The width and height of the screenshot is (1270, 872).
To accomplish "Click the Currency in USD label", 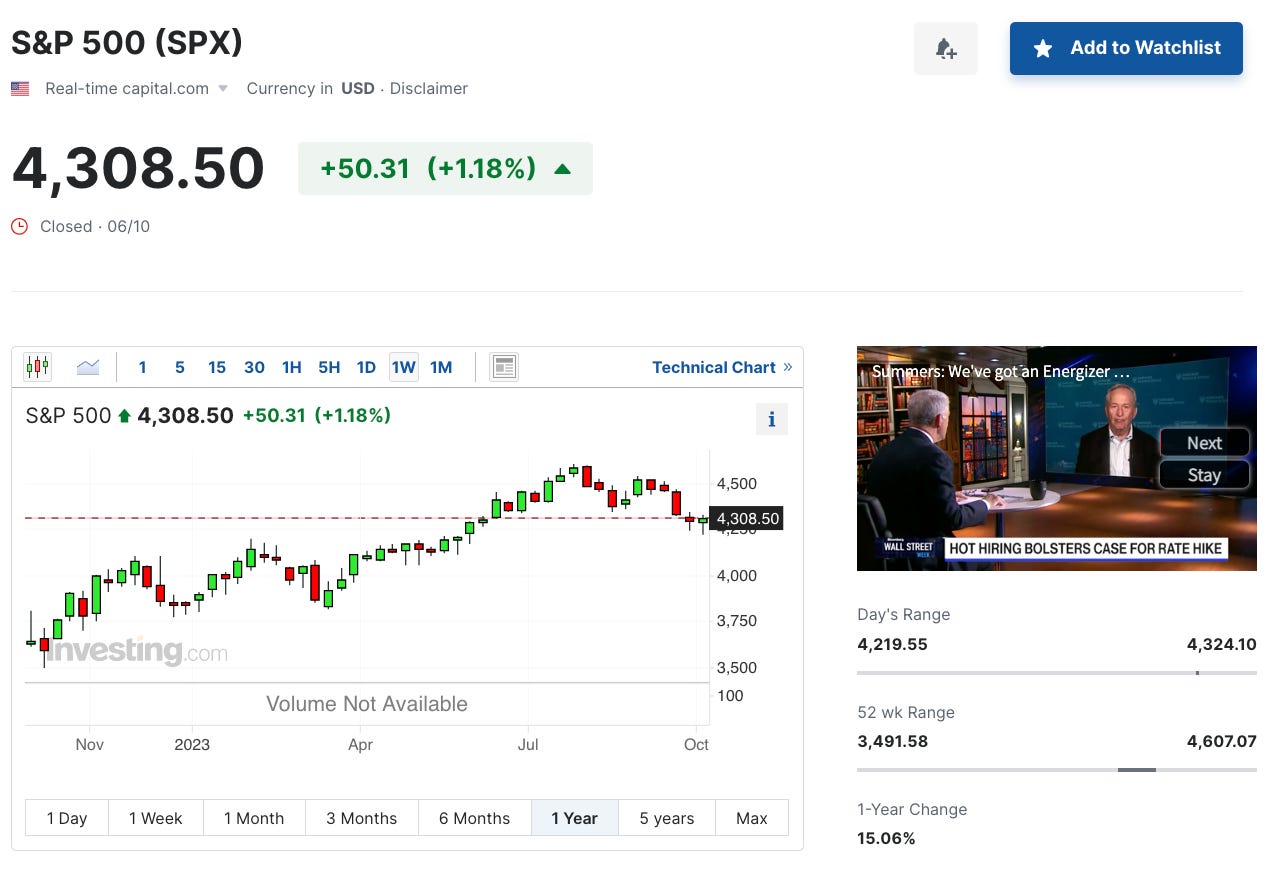I will click(x=310, y=88).
